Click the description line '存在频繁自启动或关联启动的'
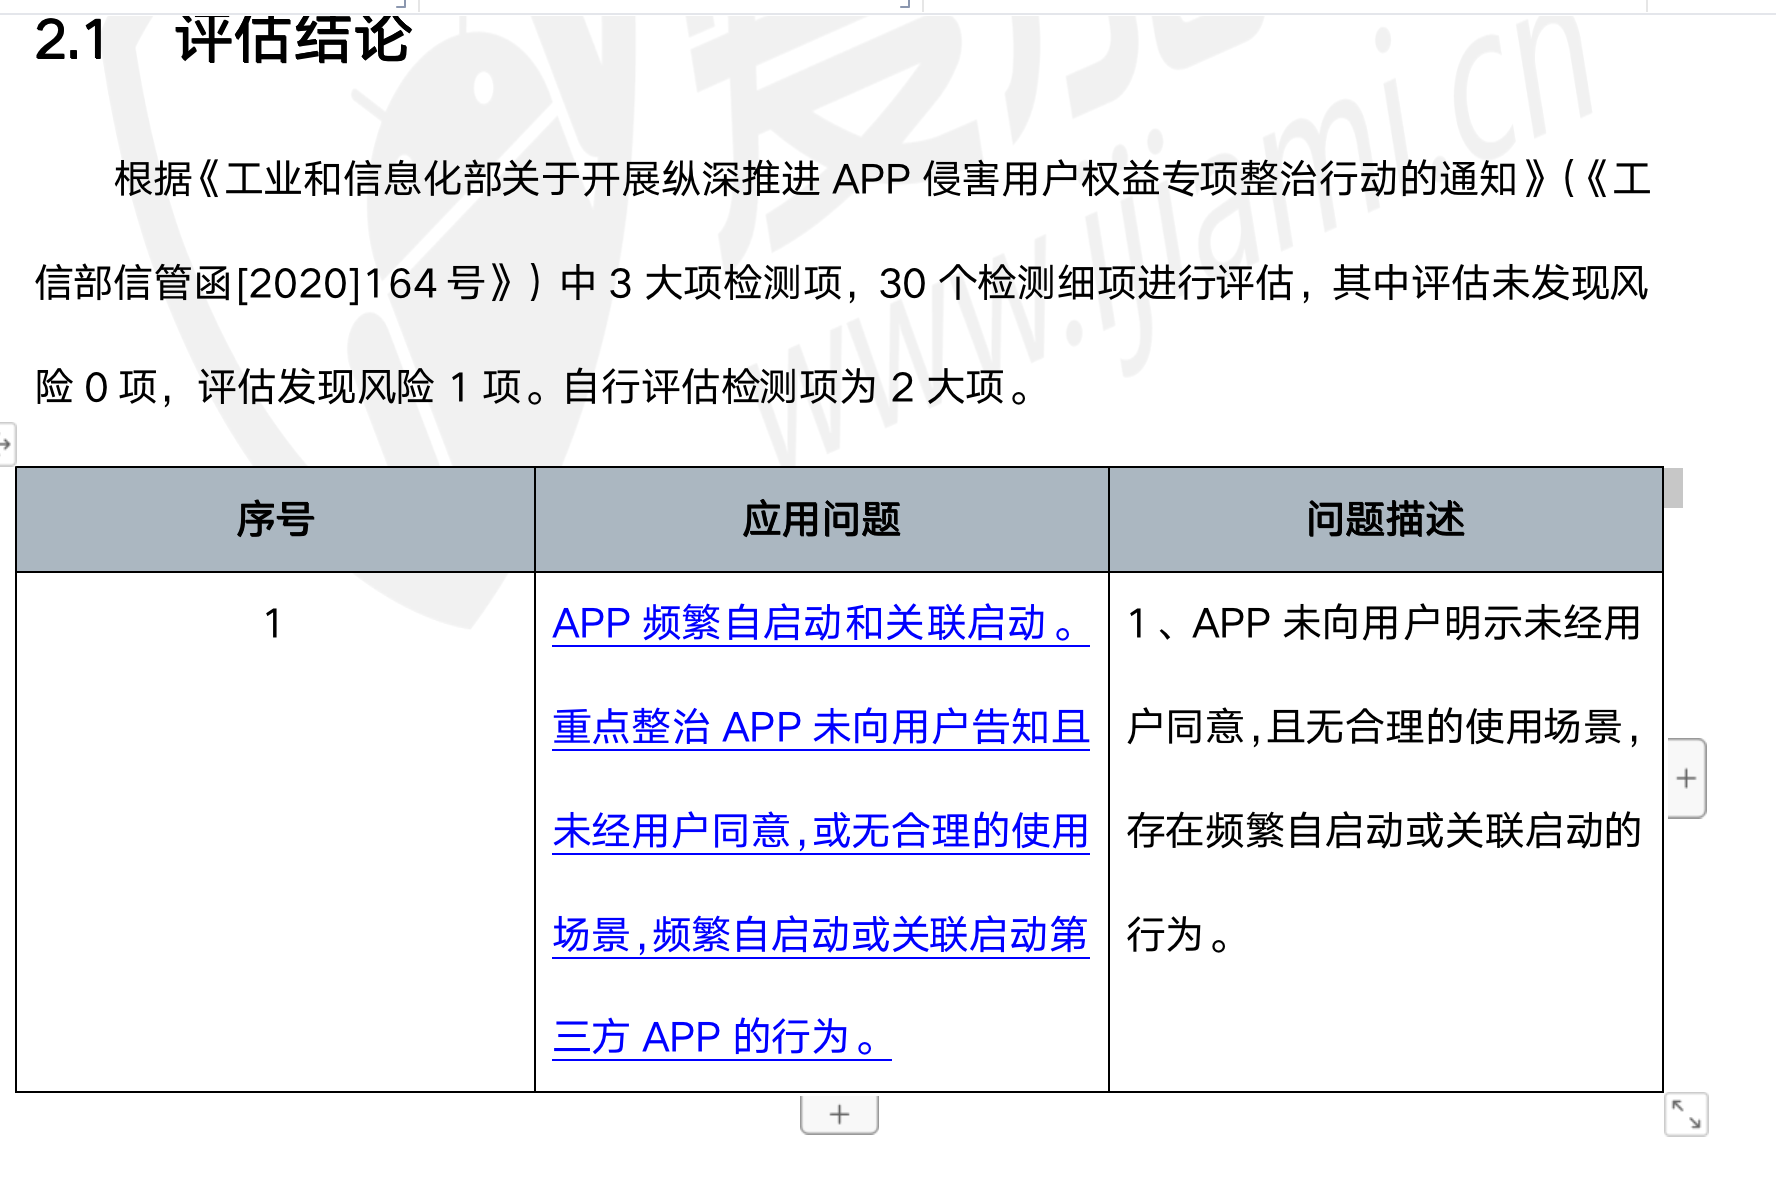Screen dimensions: 1776x1190 click(x=1384, y=831)
